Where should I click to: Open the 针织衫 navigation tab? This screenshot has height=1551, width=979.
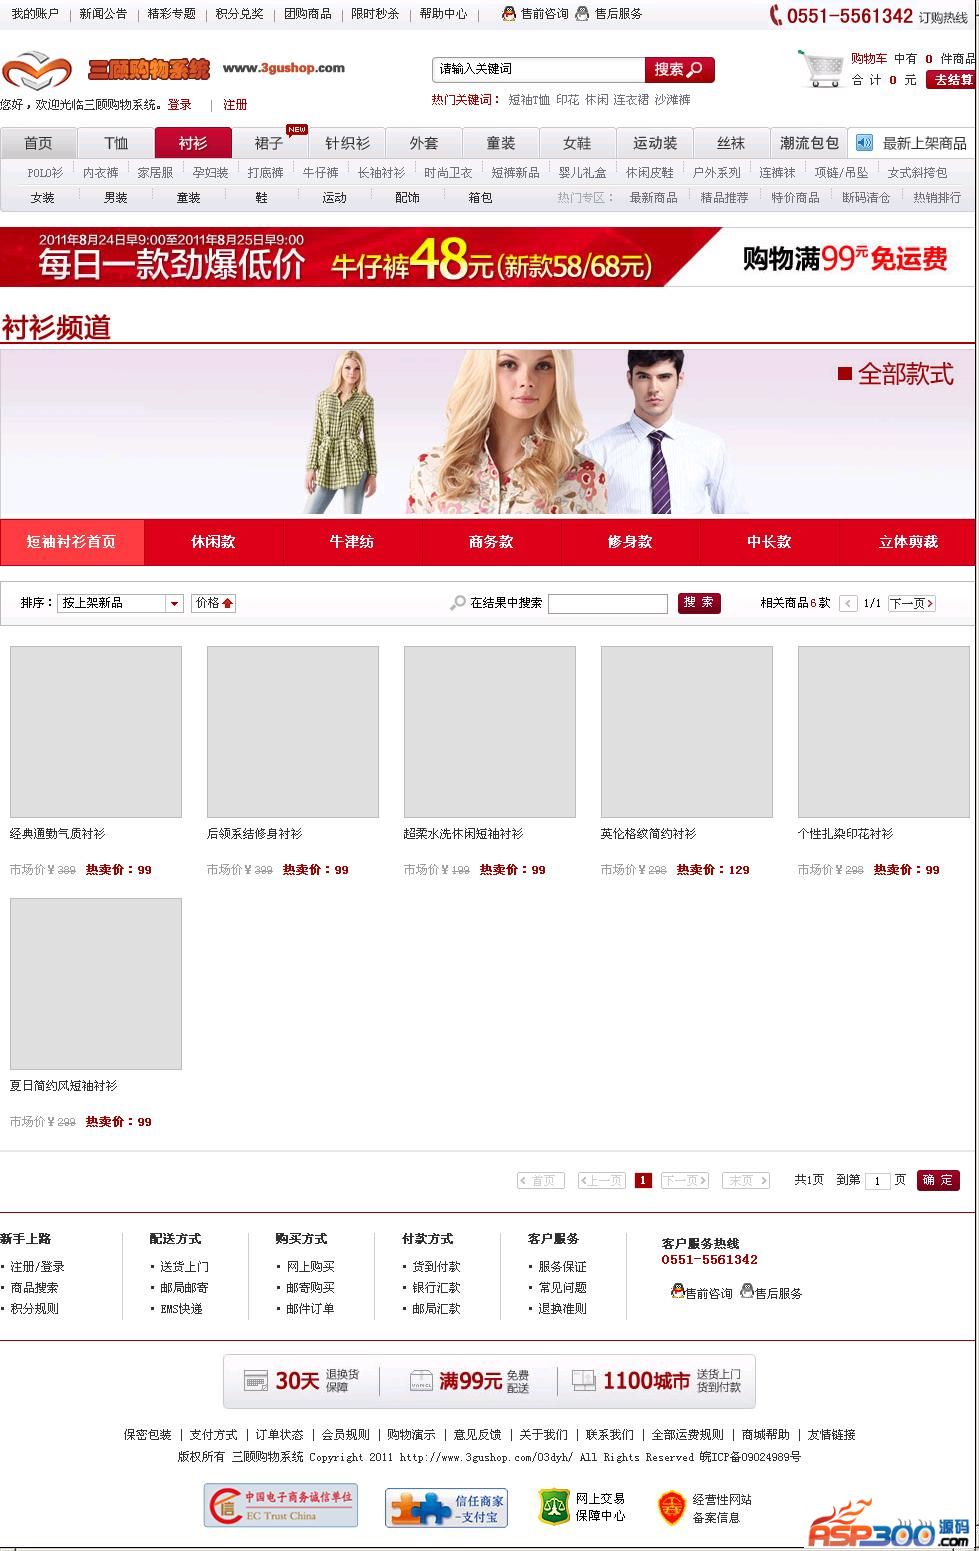tap(347, 143)
